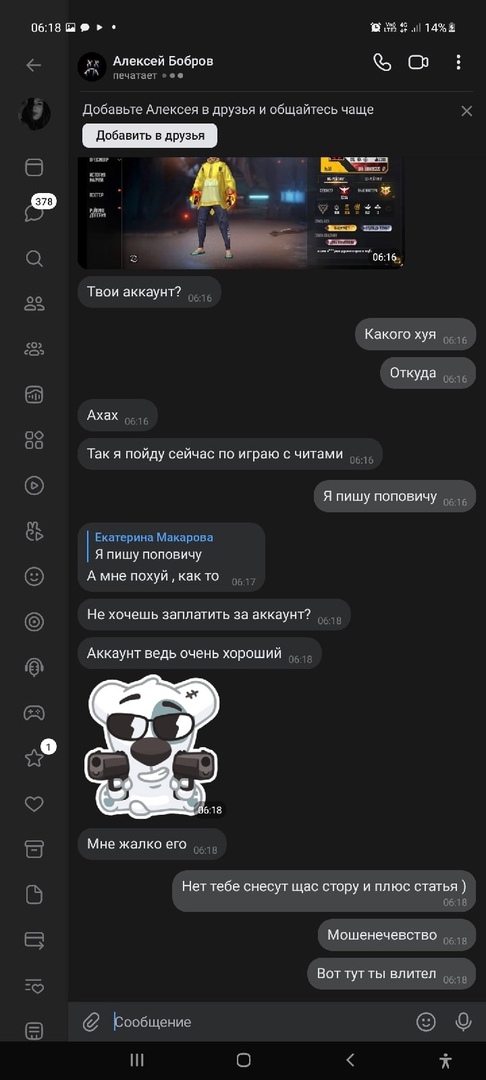Open the games controller icon in sidebar
Viewport: 486px width, 1080px height.
click(x=34, y=713)
